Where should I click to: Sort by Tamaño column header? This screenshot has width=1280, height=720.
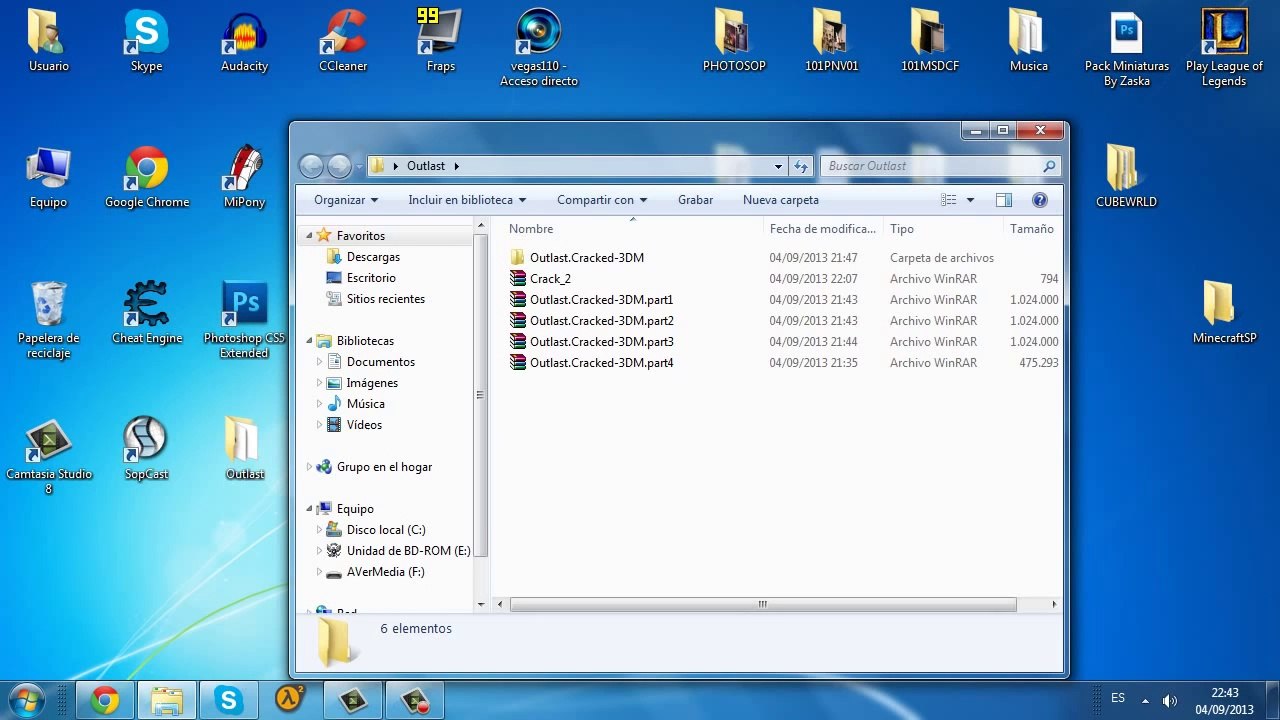coord(1032,229)
